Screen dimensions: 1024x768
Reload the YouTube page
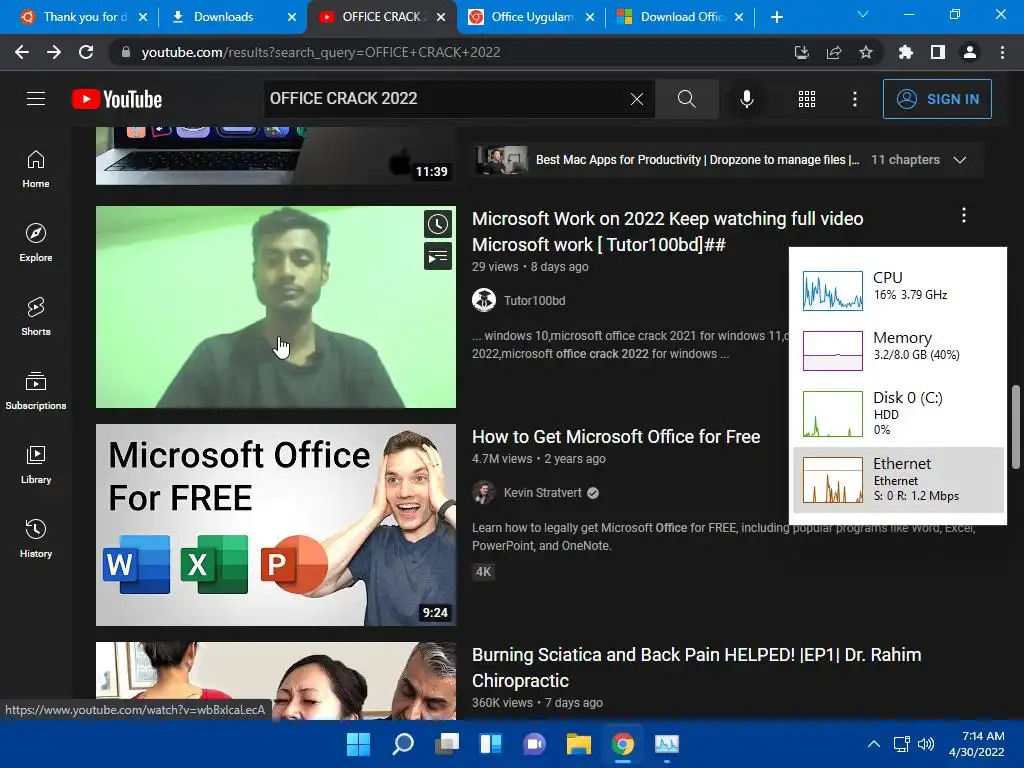[x=86, y=52]
